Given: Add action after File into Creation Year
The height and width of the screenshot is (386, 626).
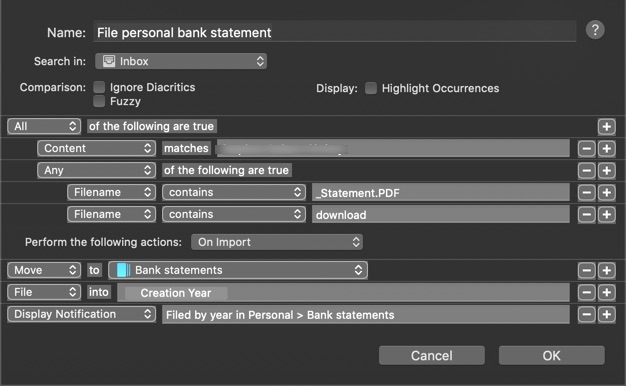Looking at the screenshot, I should click(606, 293).
